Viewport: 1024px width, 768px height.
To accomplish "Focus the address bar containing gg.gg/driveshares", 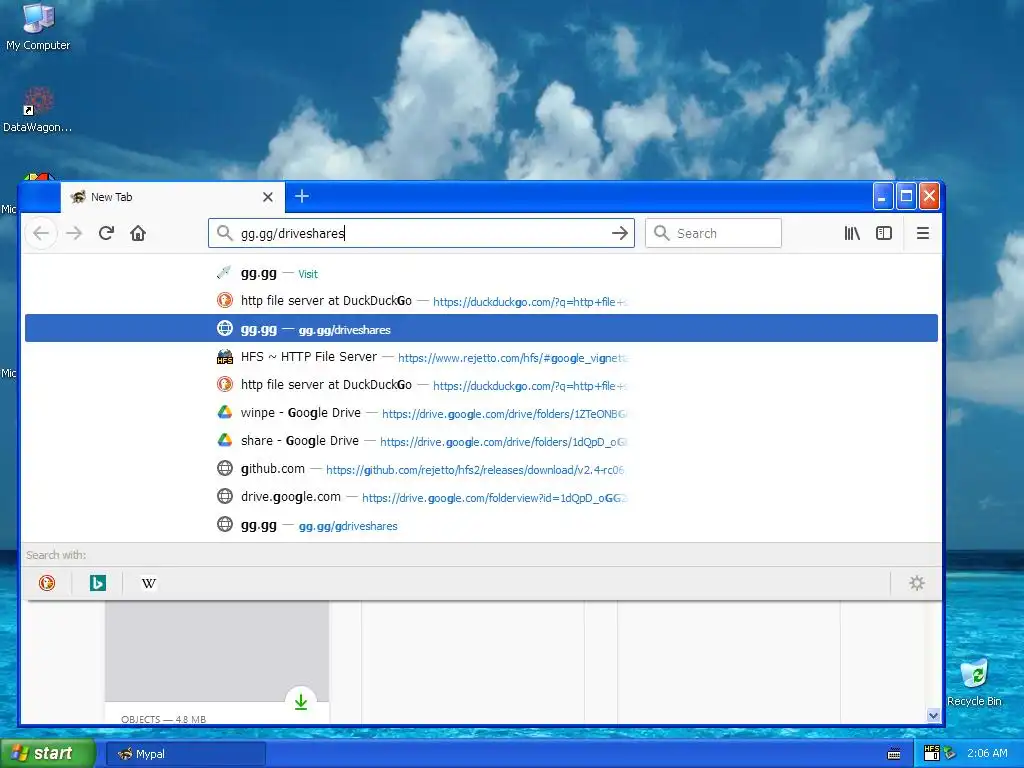I will pos(421,233).
